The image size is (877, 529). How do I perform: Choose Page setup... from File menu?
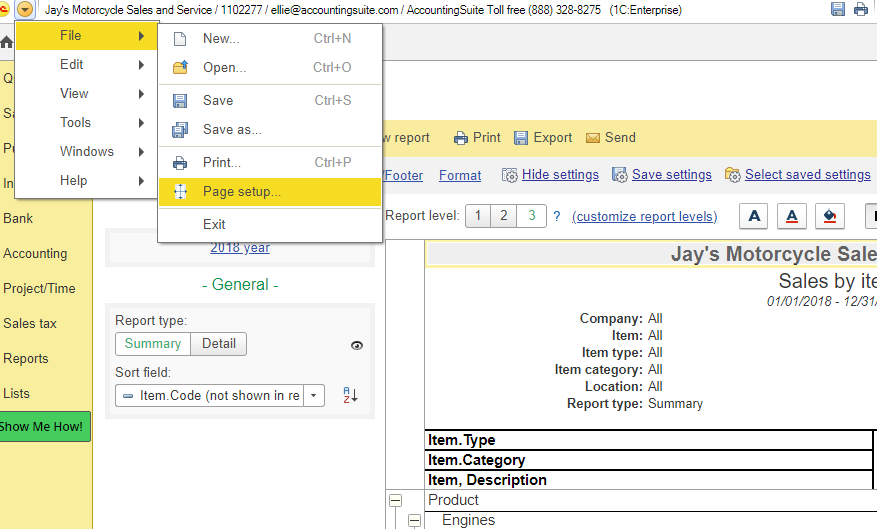270,192
